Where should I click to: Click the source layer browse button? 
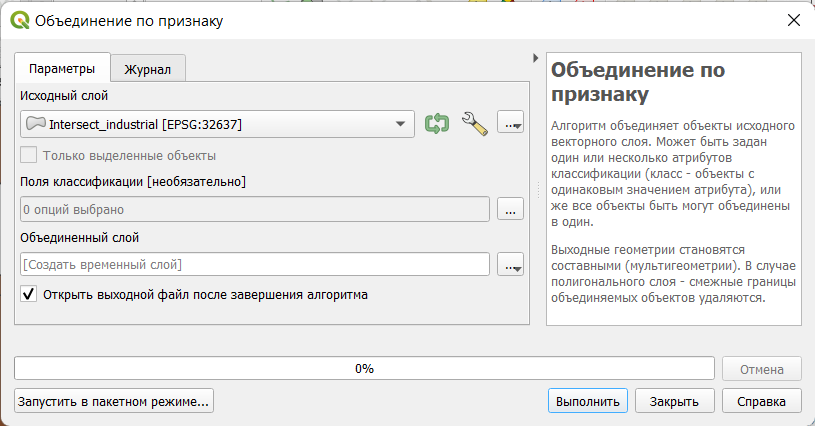510,123
